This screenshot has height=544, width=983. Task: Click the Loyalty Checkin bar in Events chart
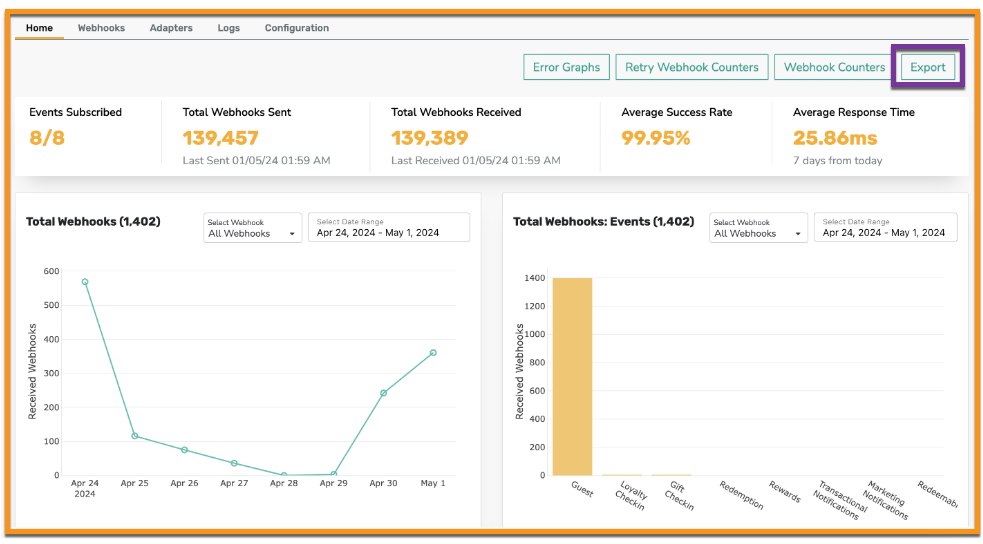click(622, 474)
